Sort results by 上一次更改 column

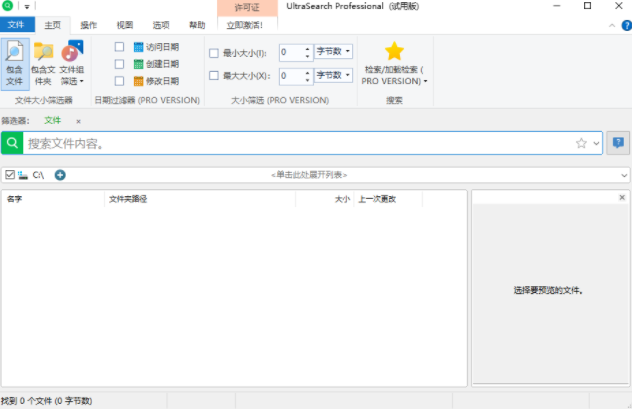(388, 199)
